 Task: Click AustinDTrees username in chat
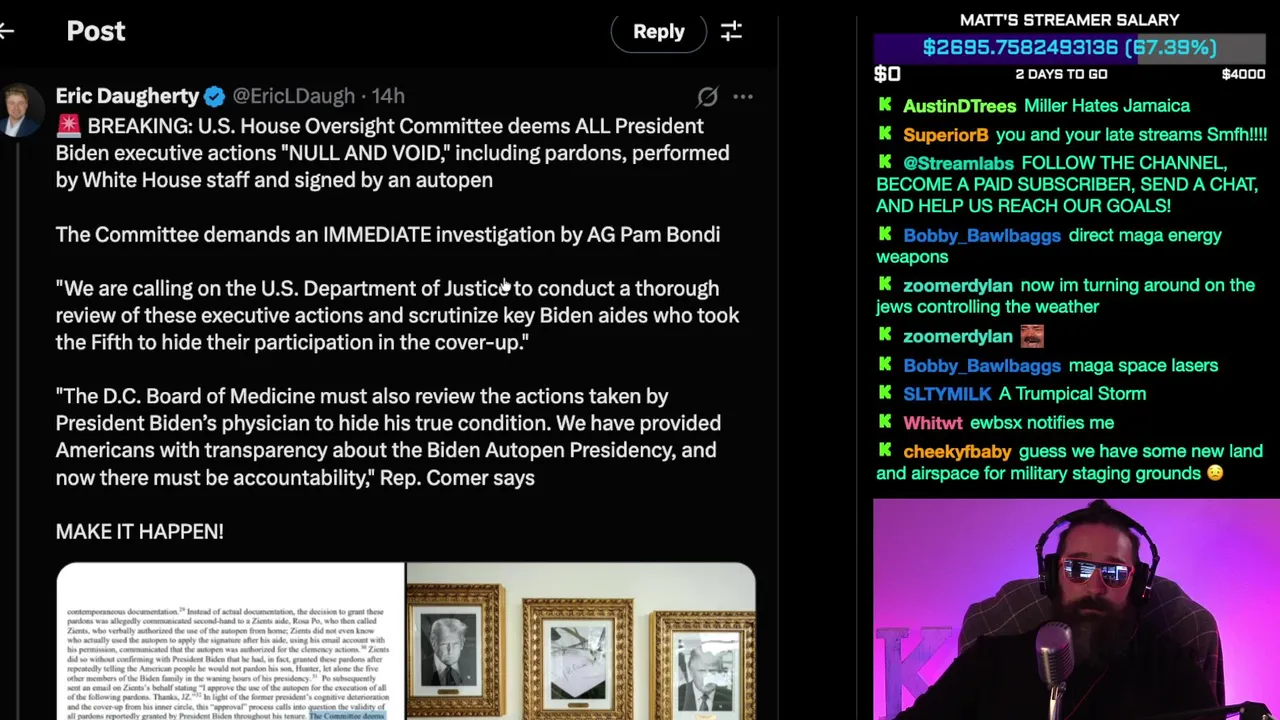pos(959,106)
